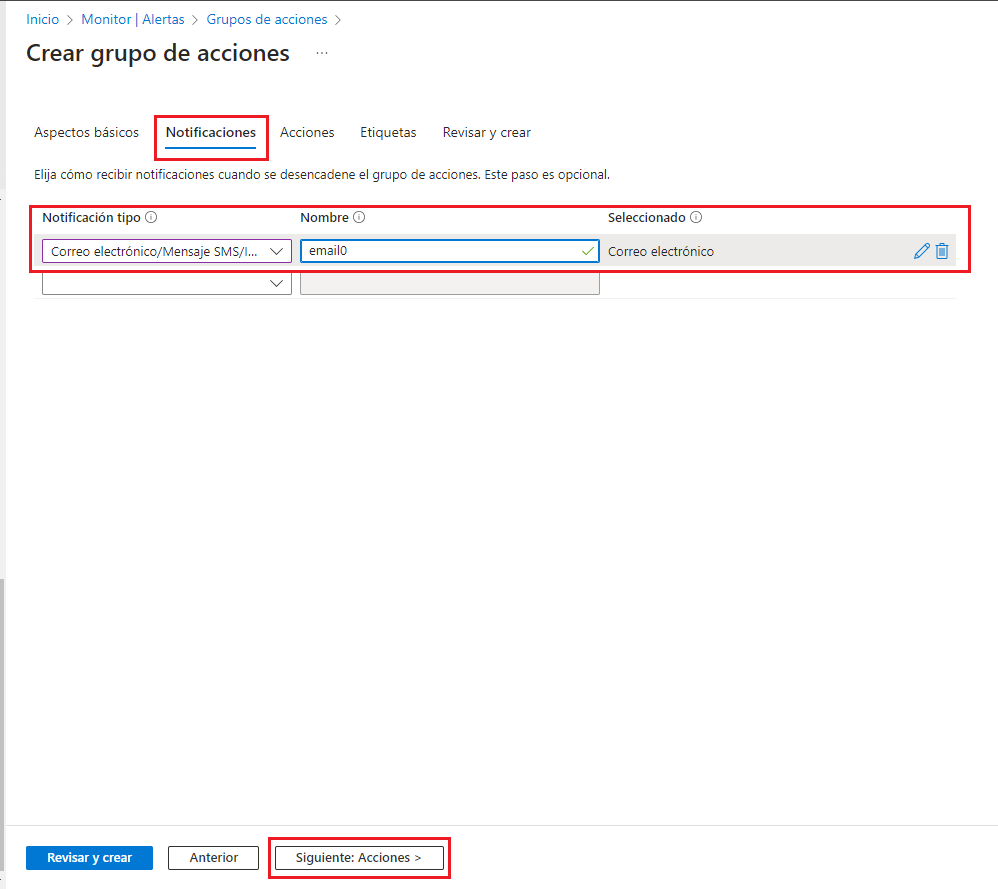The image size is (998, 889).
Task: Open Grupos de acciones from the breadcrumb
Action: (266, 19)
